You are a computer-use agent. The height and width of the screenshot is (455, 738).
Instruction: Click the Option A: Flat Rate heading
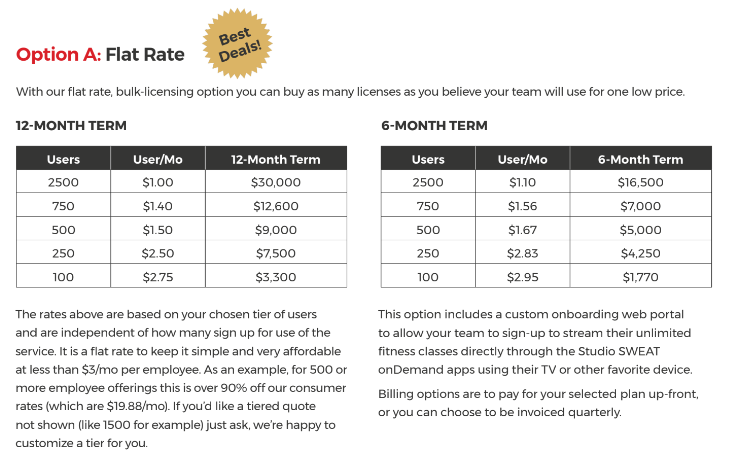[x=100, y=54]
